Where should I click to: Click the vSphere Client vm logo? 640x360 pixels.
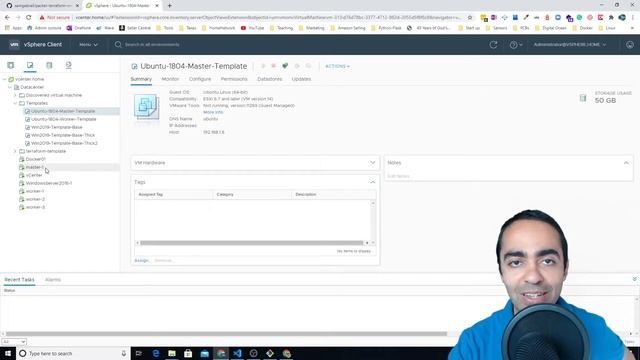tap(14, 44)
